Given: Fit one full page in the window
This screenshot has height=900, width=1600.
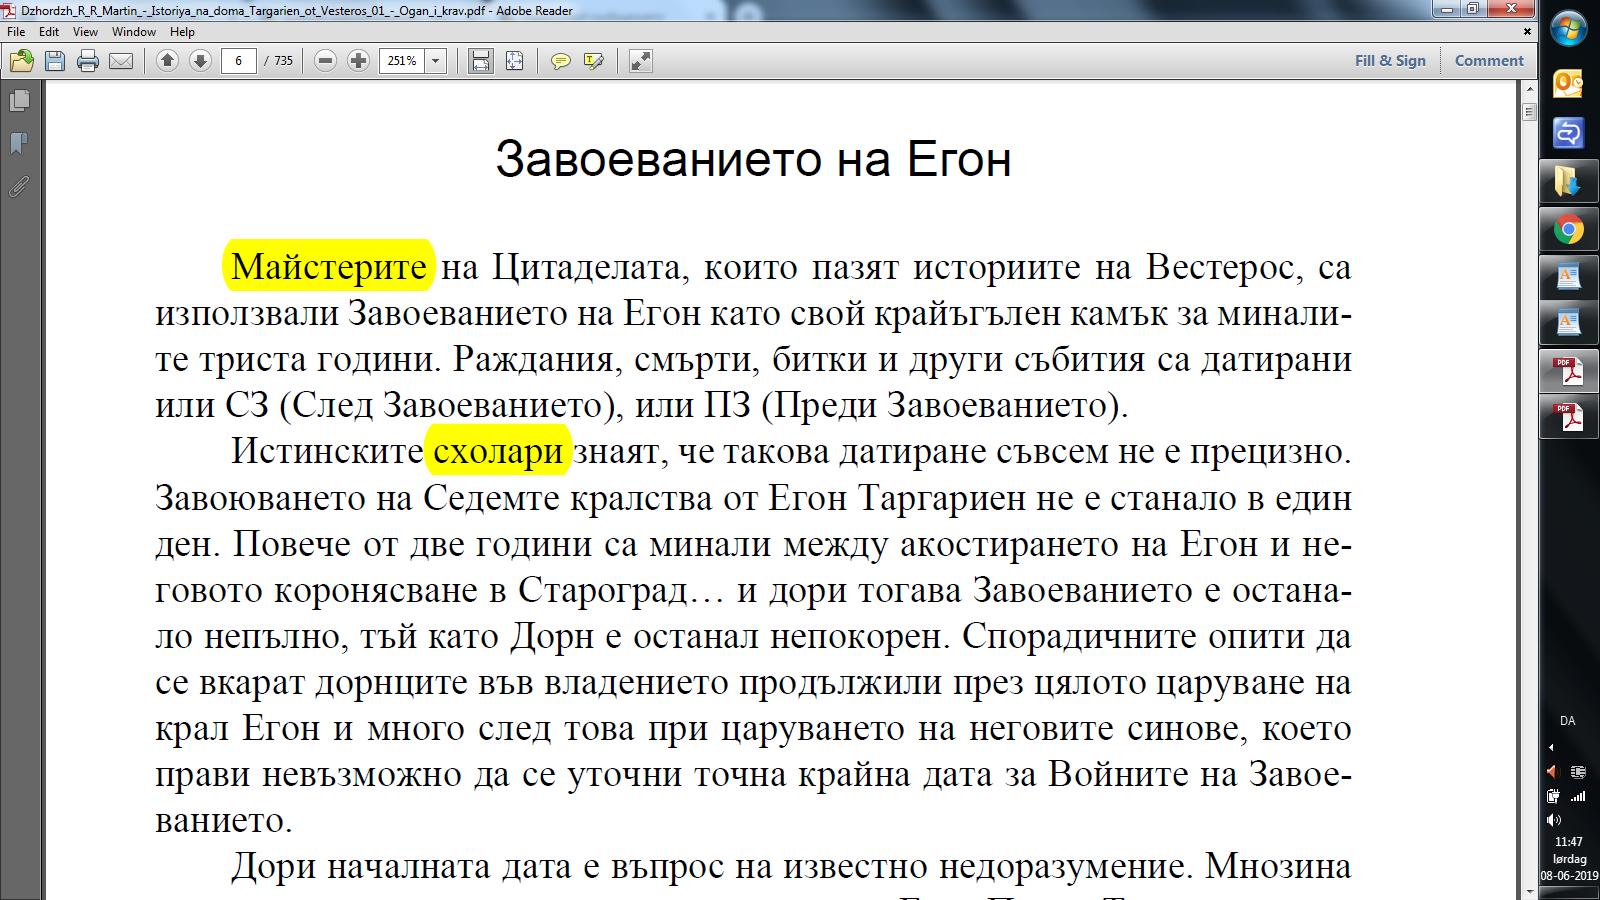Looking at the screenshot, I should tap(514, 61).
